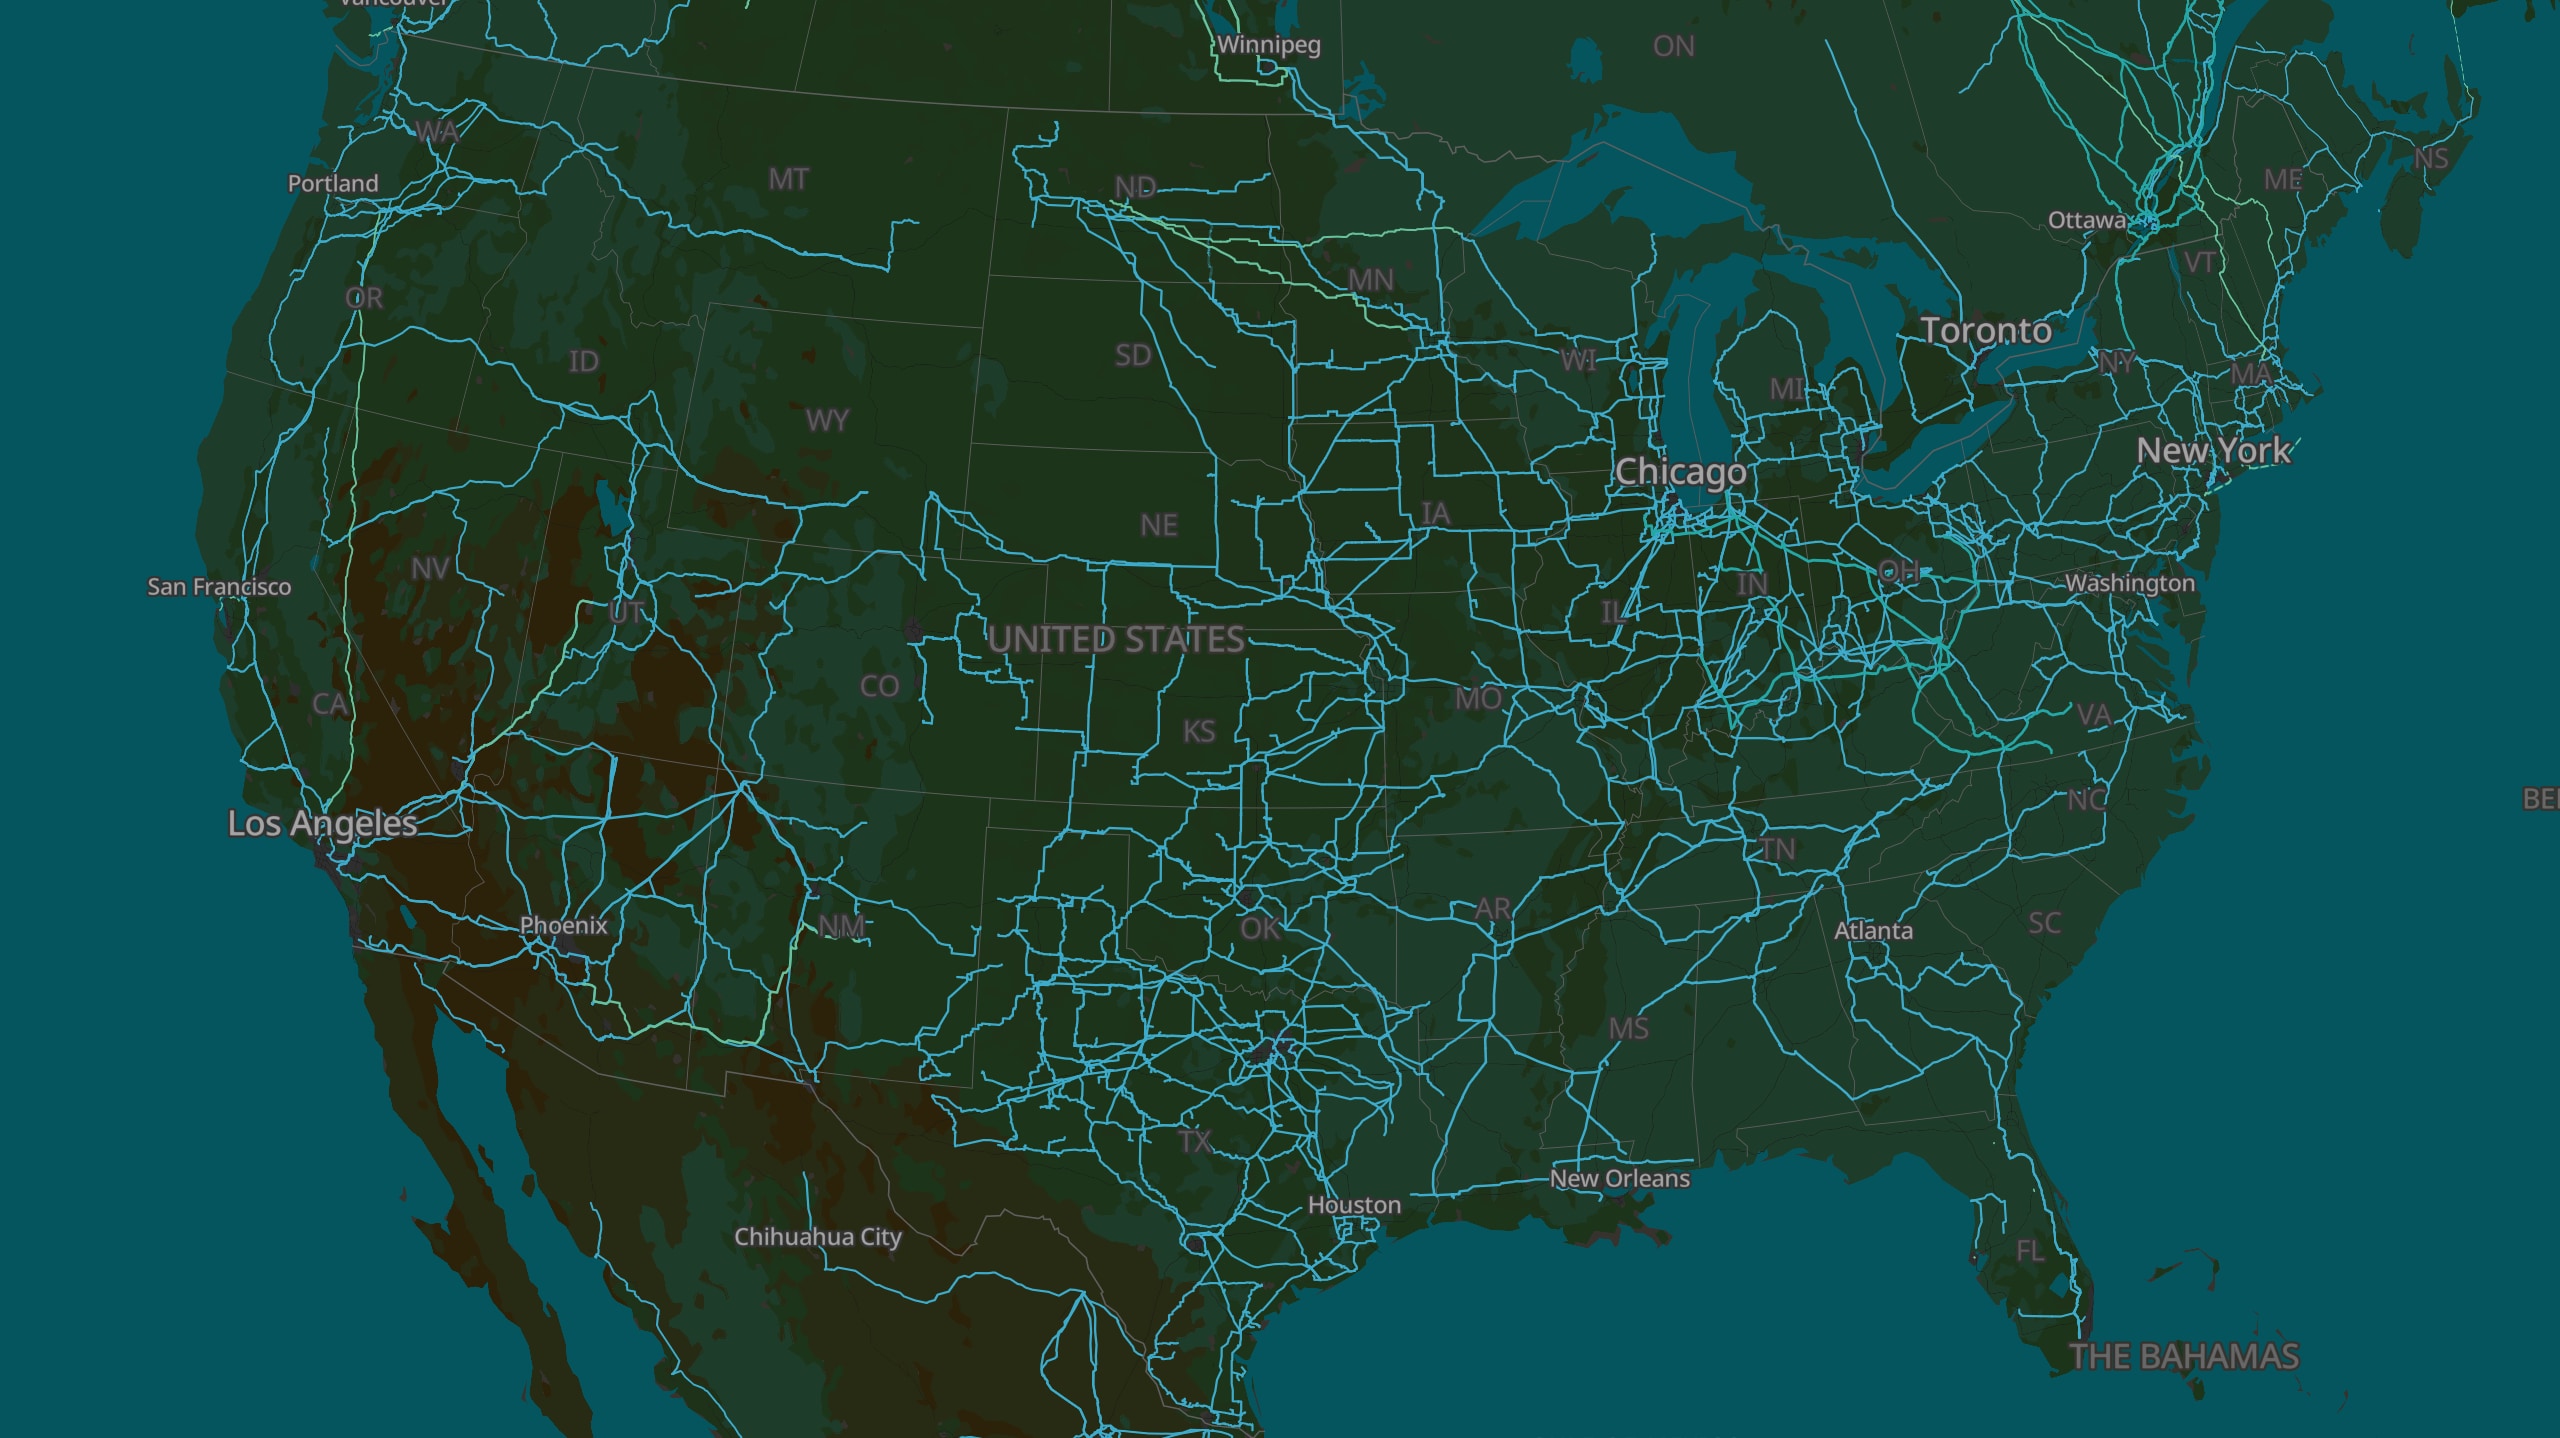Click the SD state label

coord(1133,355)
